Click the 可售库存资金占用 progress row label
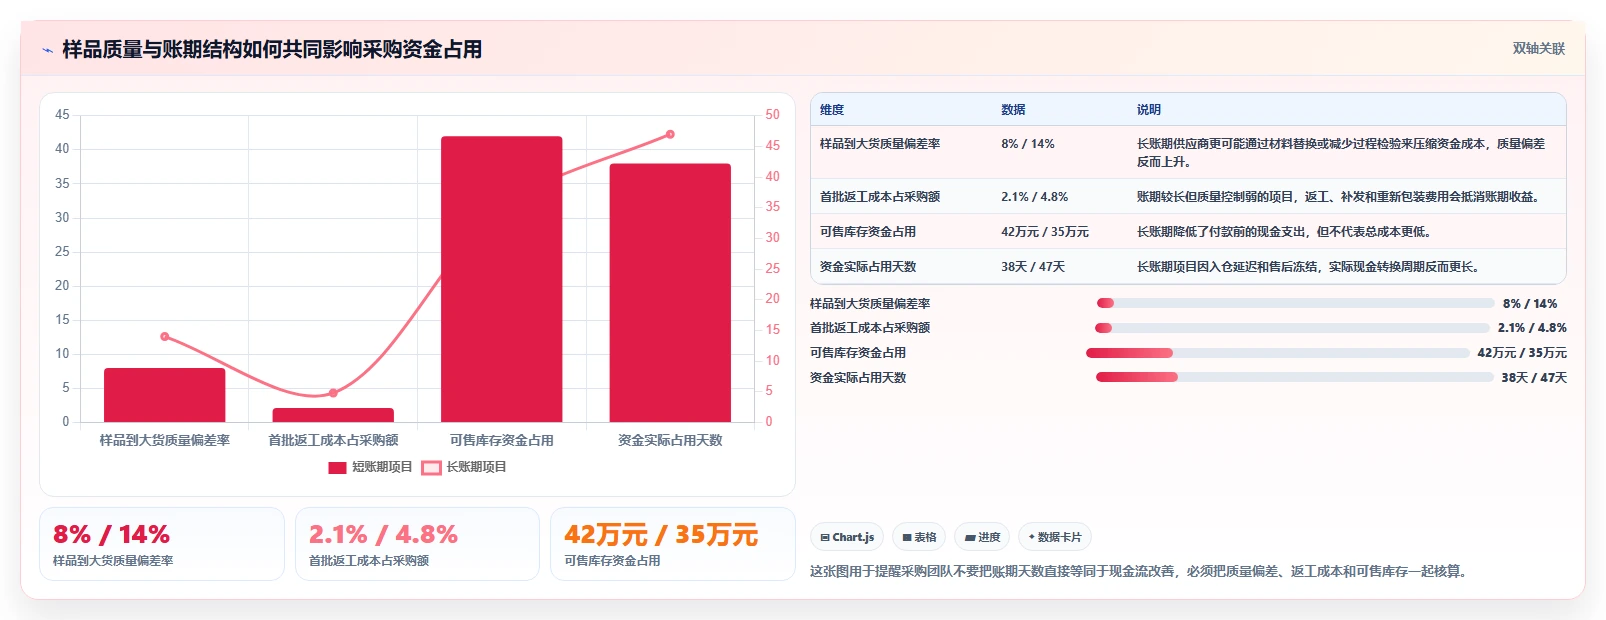The height and width of the screenshot is (620, 1606). 858,353
